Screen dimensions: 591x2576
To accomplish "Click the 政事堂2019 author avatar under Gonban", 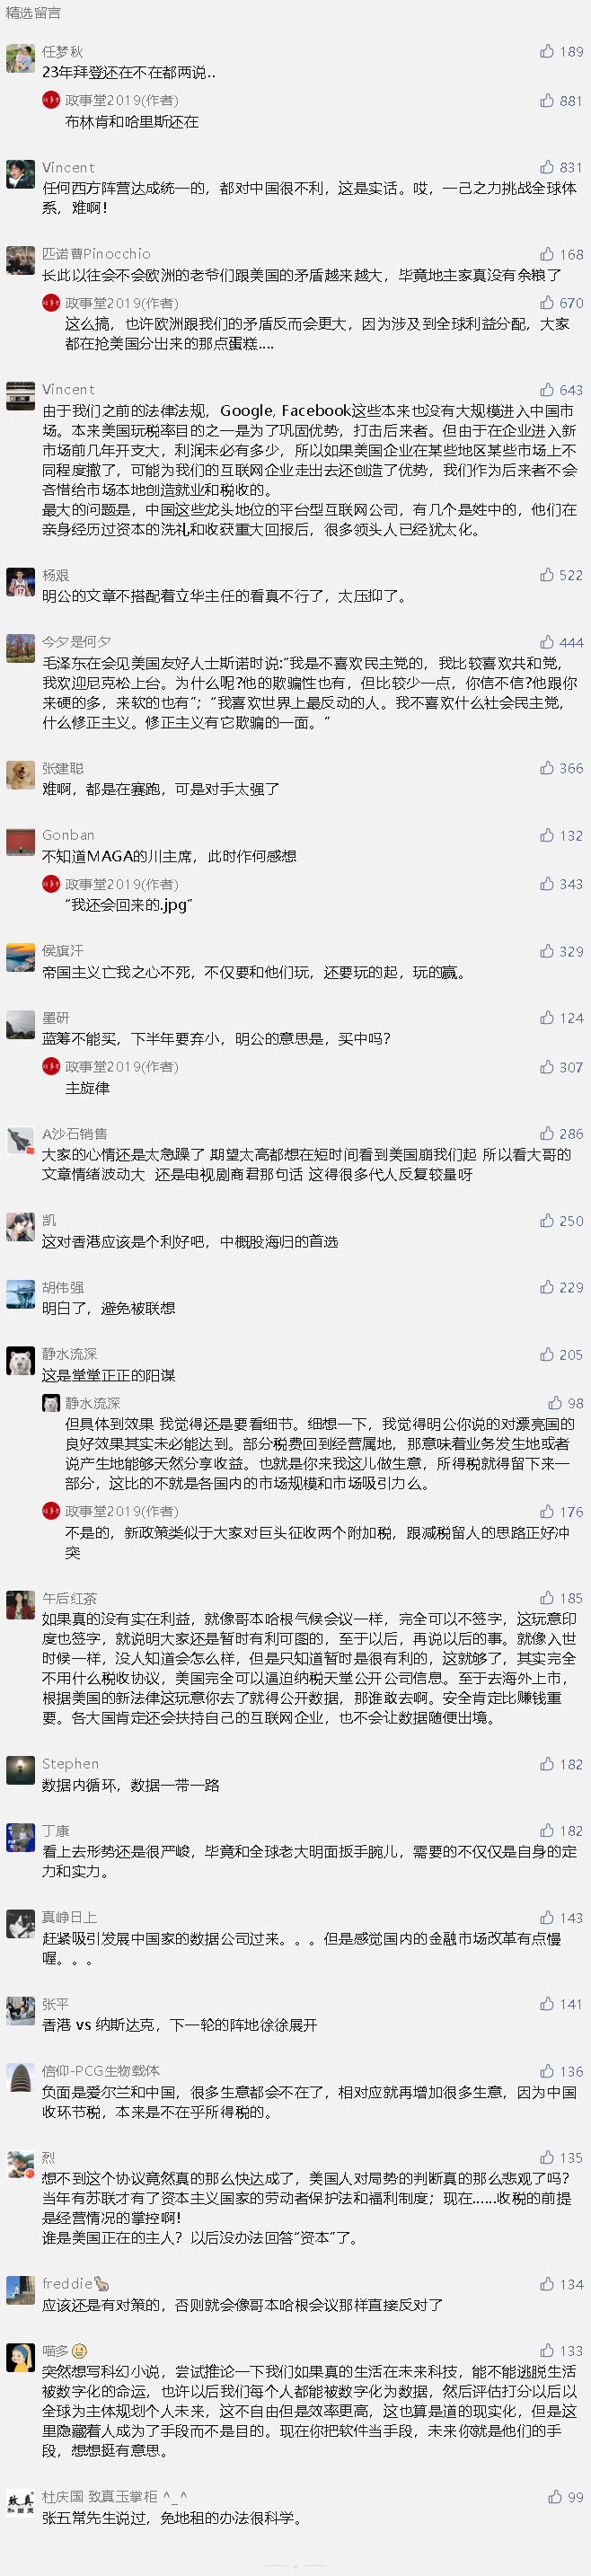I will point(51,884).
